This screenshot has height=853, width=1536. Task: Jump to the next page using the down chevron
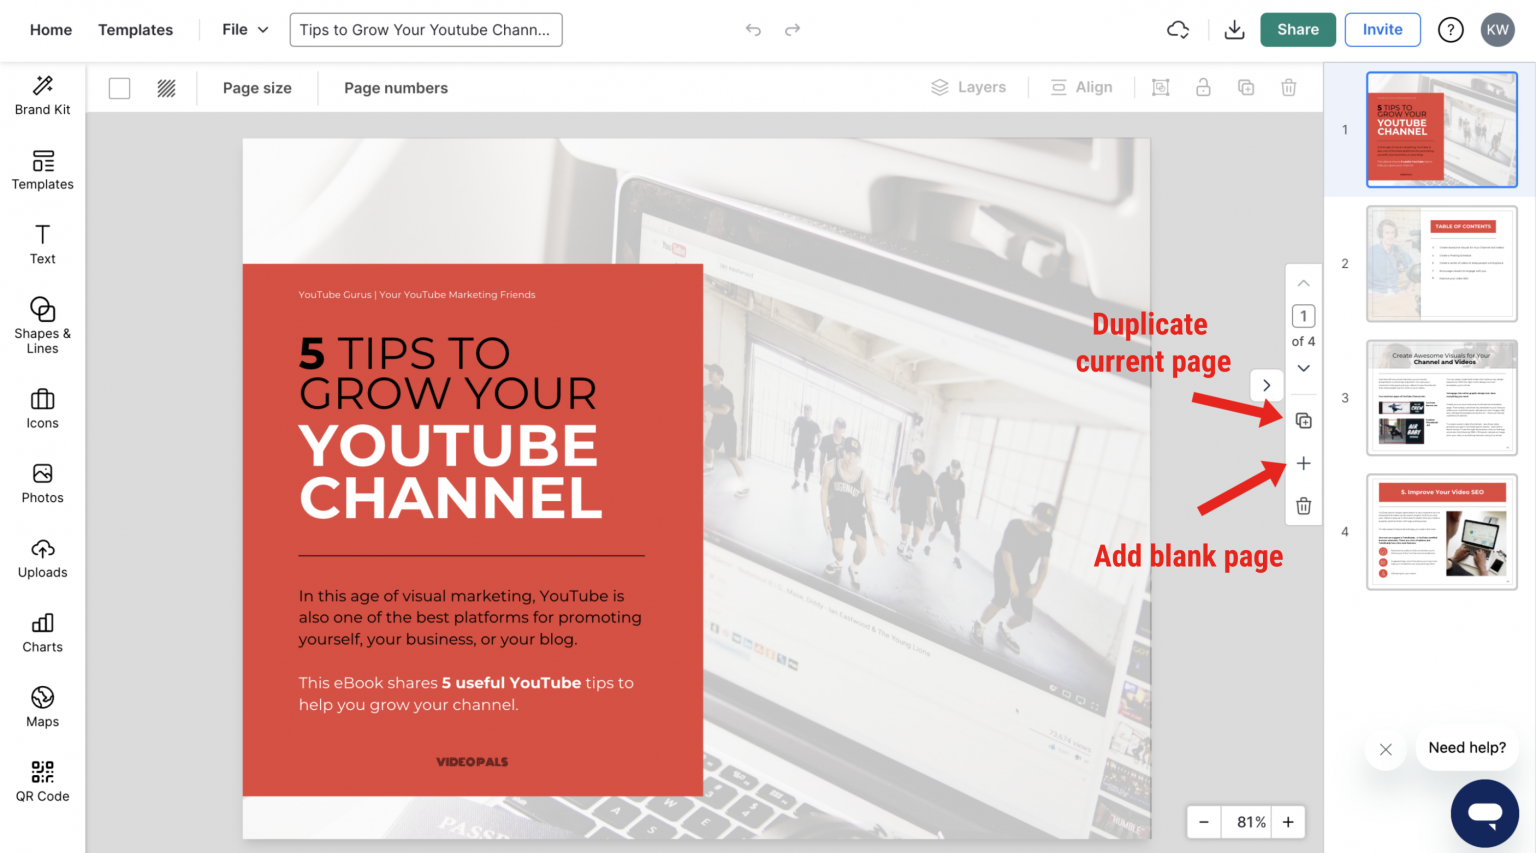click(x=1303, y=368)
